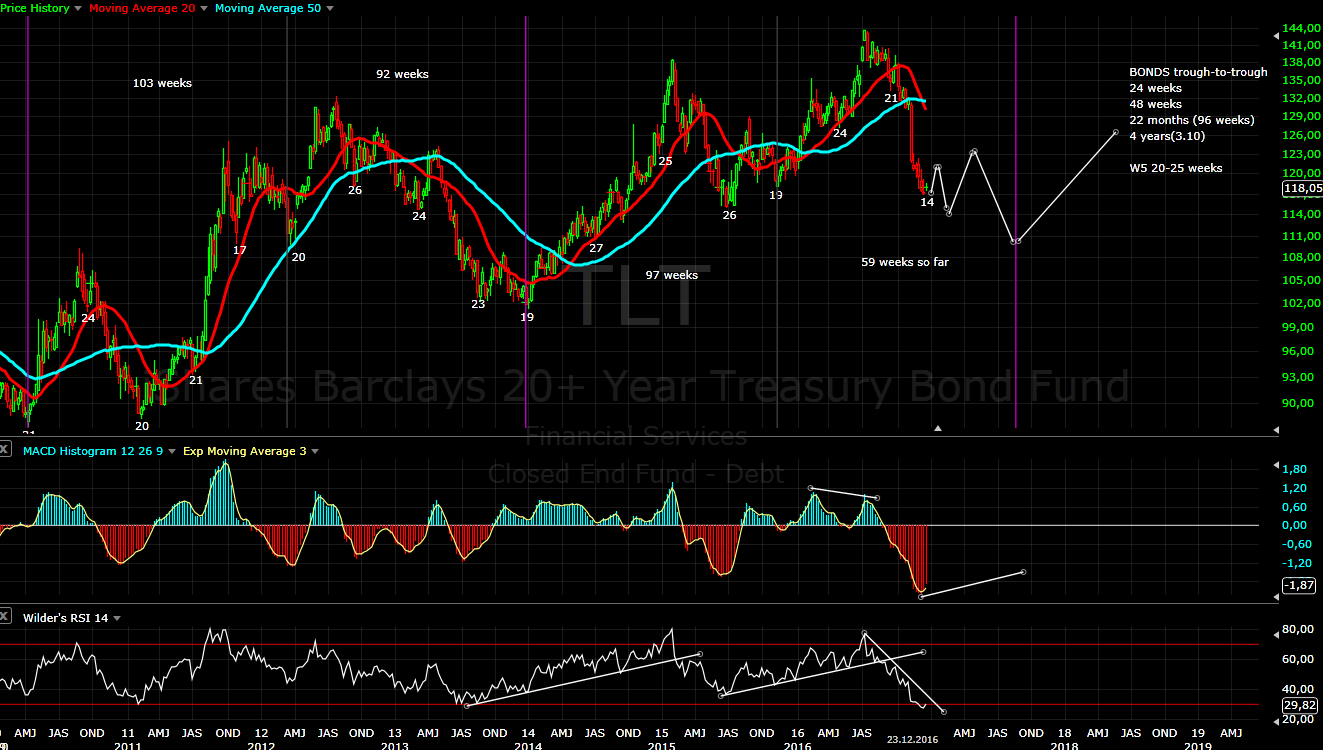The image size is (1323, 750).
Task: Click the 118,05 last-price indicator box
Action: pyautogui.click(x=1302, y=188)
